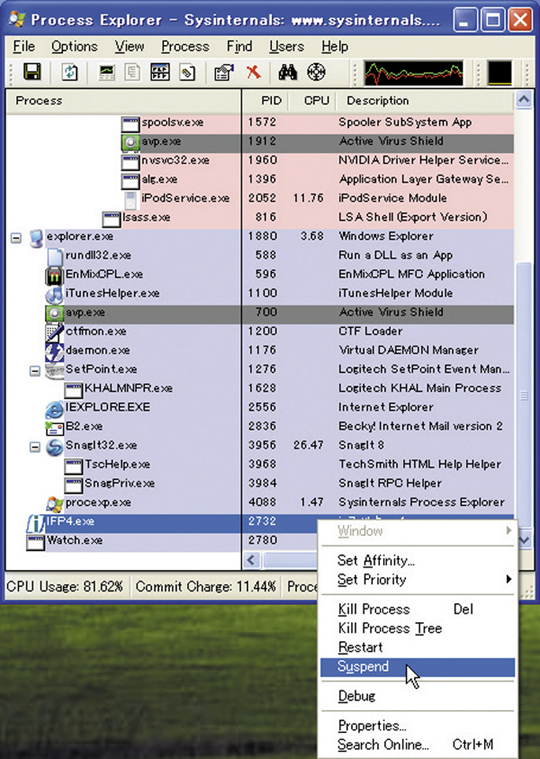Click the SetPoint.exe keyboard icon

click(54, 370)
